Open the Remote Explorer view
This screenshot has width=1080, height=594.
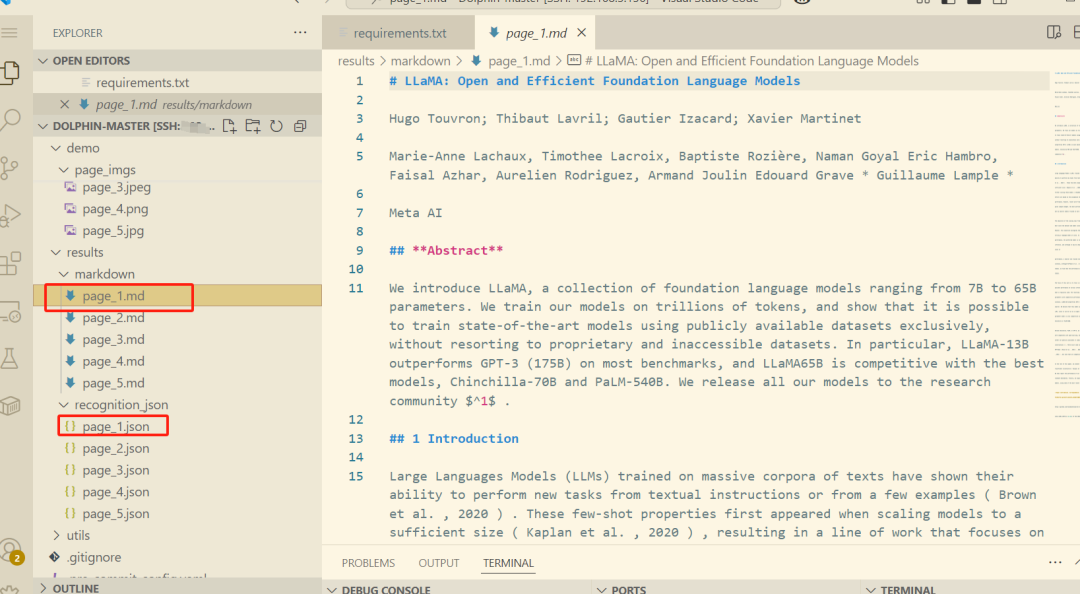10,311
